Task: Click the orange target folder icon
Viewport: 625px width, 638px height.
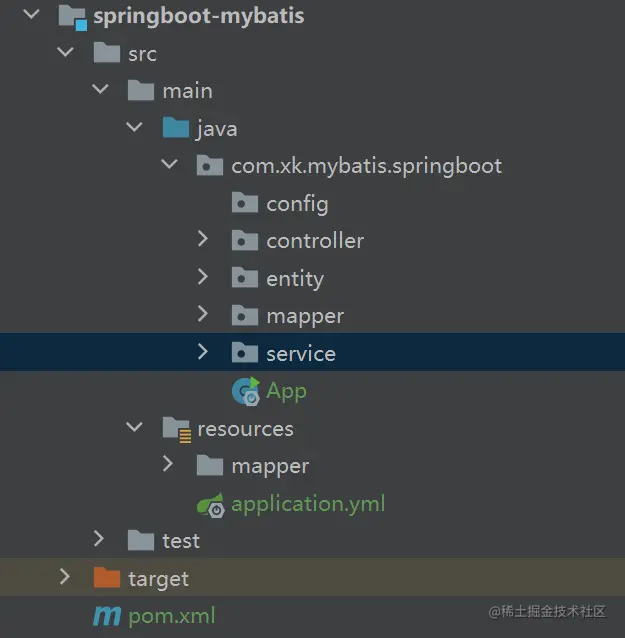Action: coord(106,578)
